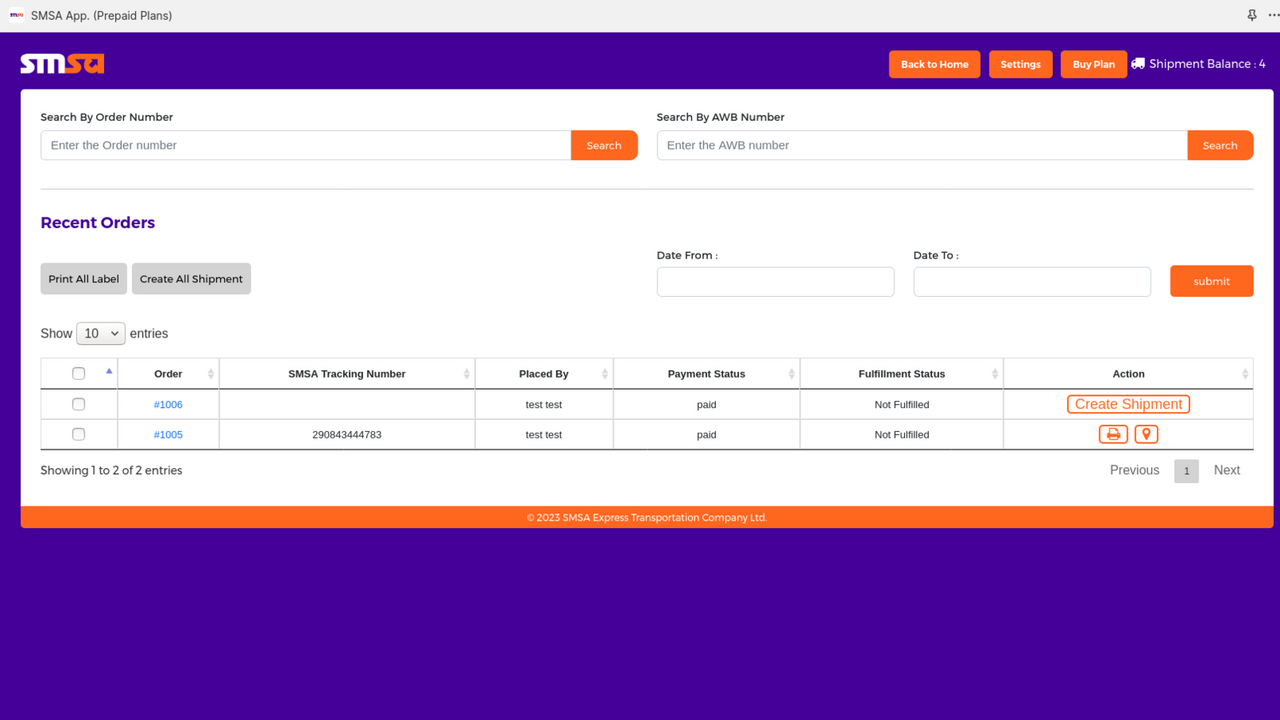Click Create Shipment for order #1006
The width and height of the screenshot is (1280, 720).
1128,404
